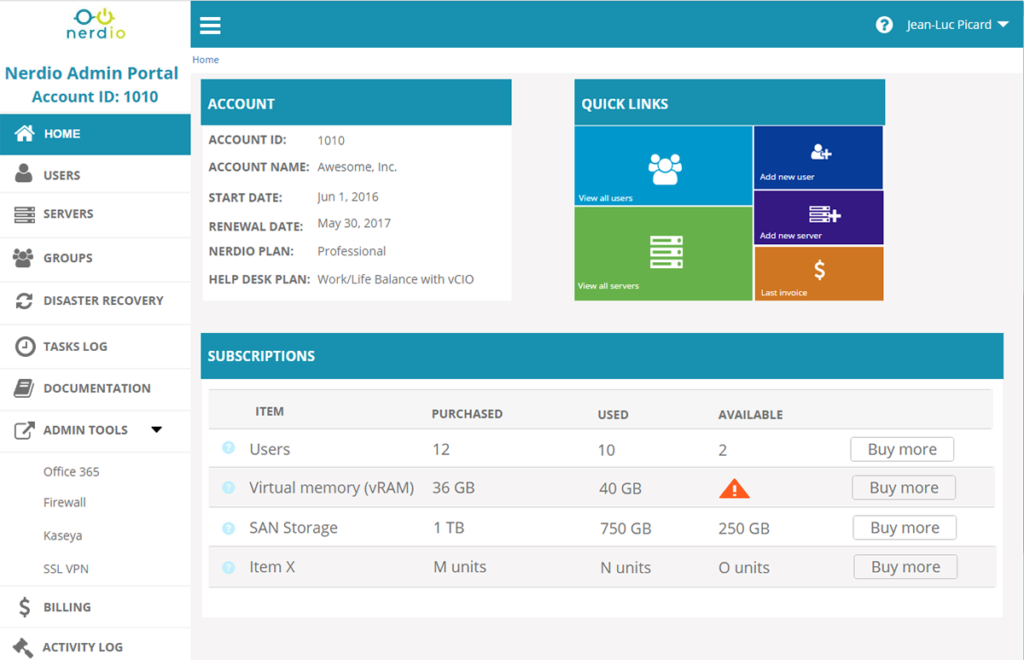Click the help question mark in the top bar

(x=884, y=24)
